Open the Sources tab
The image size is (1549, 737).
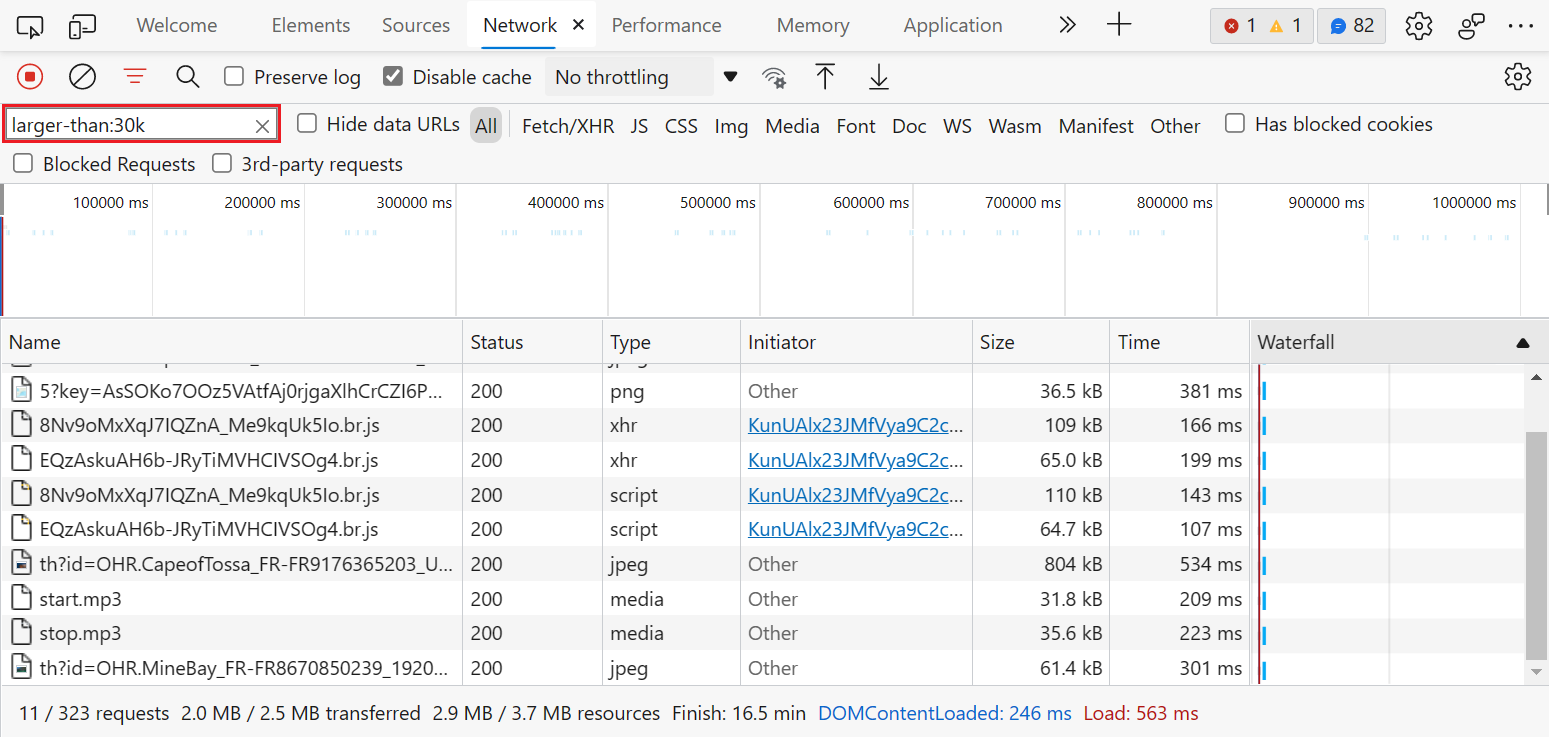(416, 26)
